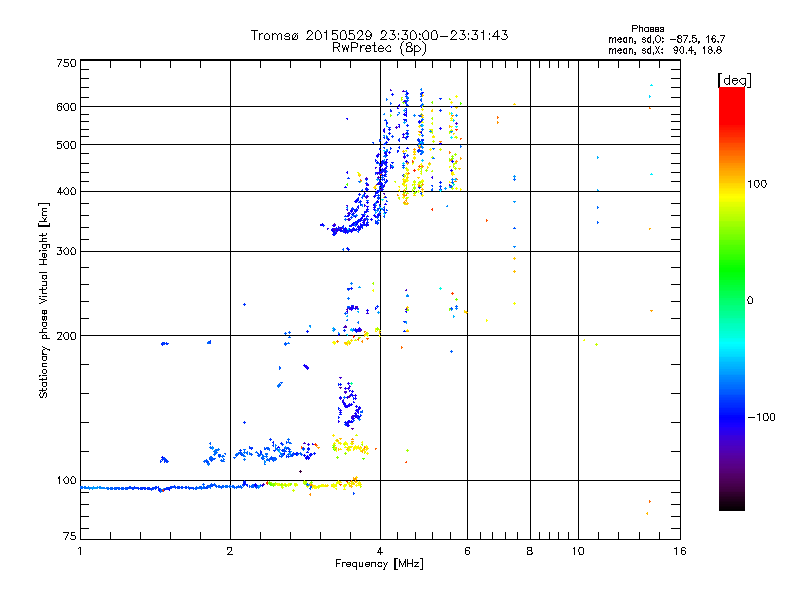Click the '600' y-axis tick label
The image size is (800, 600).
pyautogui.click(x=66, y=107)
